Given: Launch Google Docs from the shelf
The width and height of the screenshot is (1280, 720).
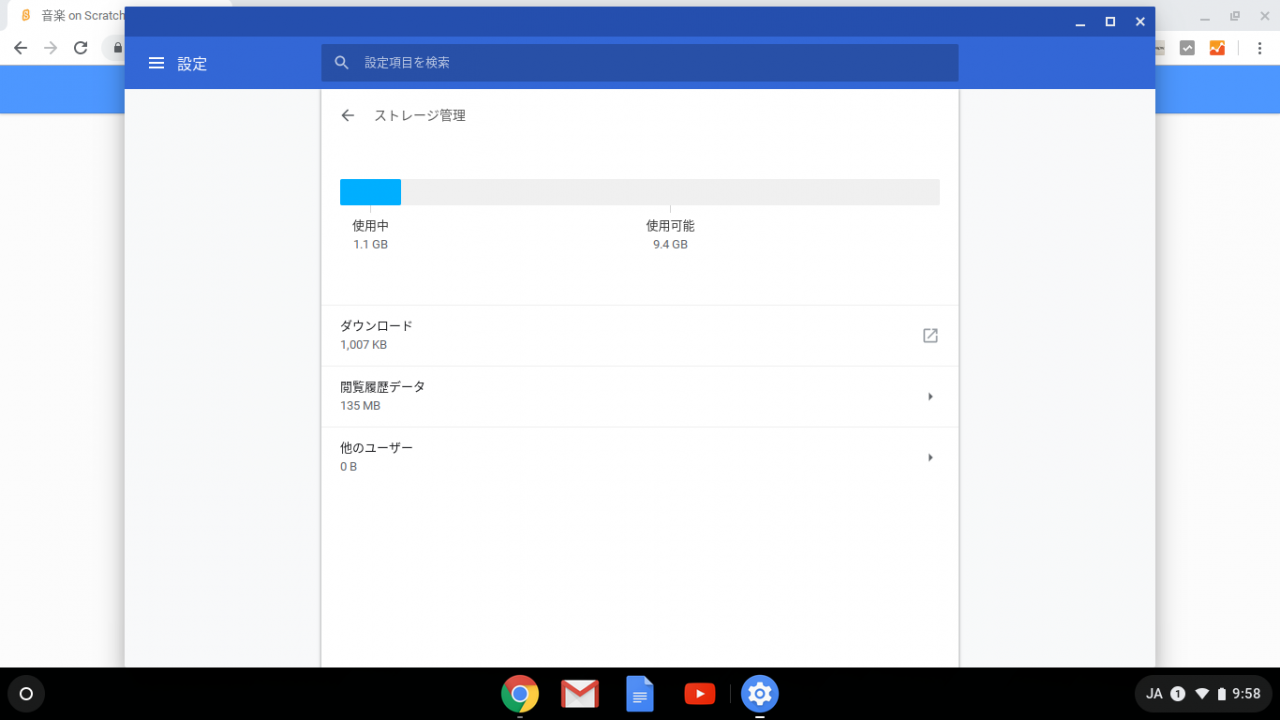Looking at the screenshot, I should pos(640,694).
